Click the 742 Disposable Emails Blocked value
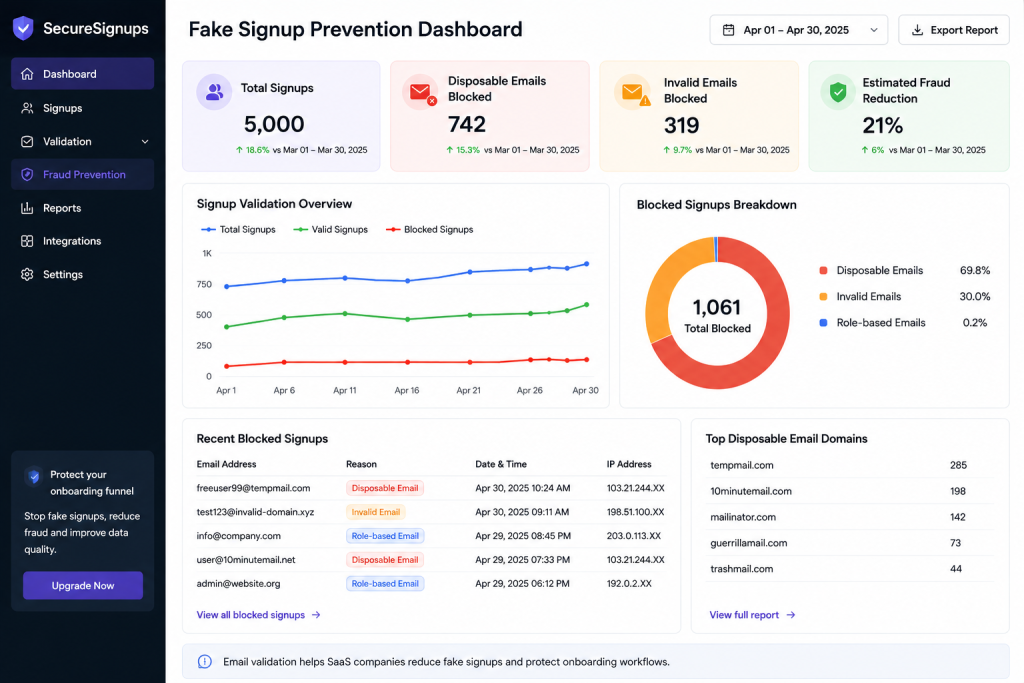1024x683 pixels. tap(467, 123)
